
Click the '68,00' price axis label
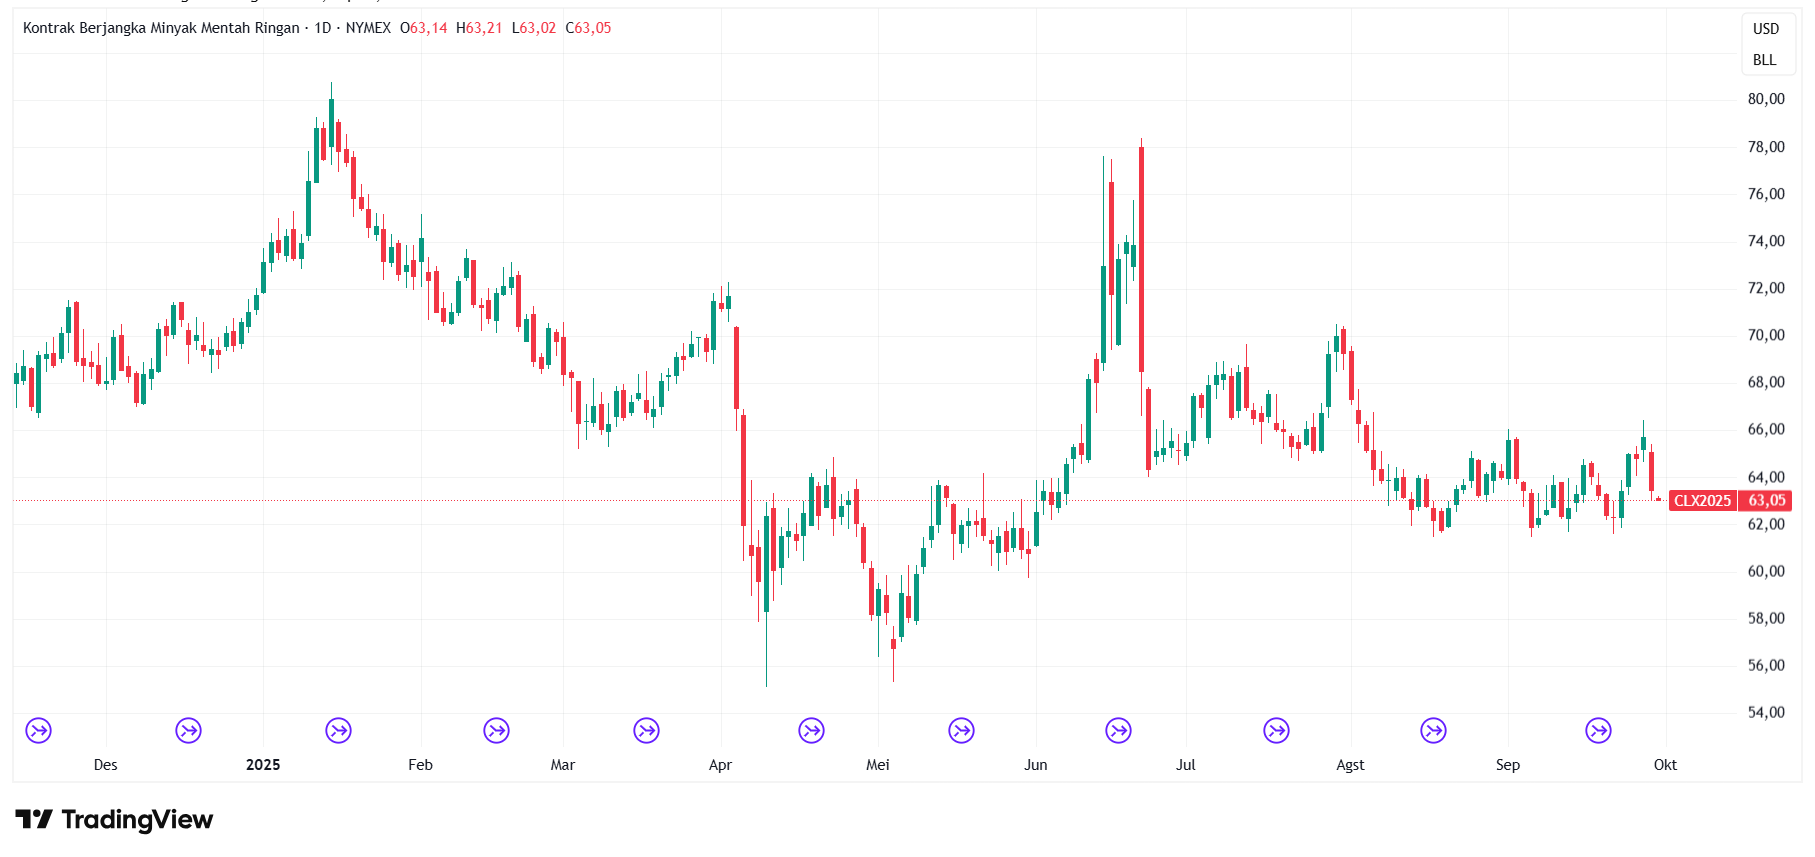click(x=1766, y=382)
